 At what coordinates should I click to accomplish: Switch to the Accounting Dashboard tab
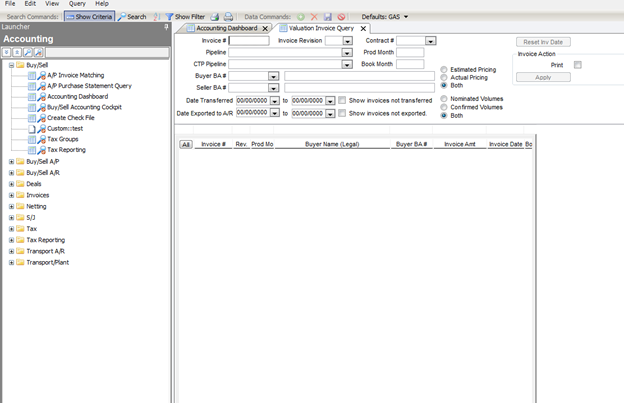pos(226,29)
